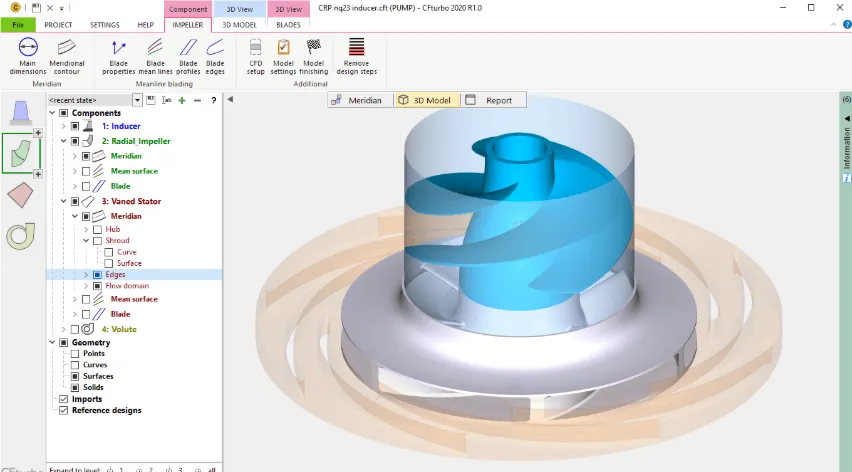Toggle the Points geometry checkbox

click(75, 354)
